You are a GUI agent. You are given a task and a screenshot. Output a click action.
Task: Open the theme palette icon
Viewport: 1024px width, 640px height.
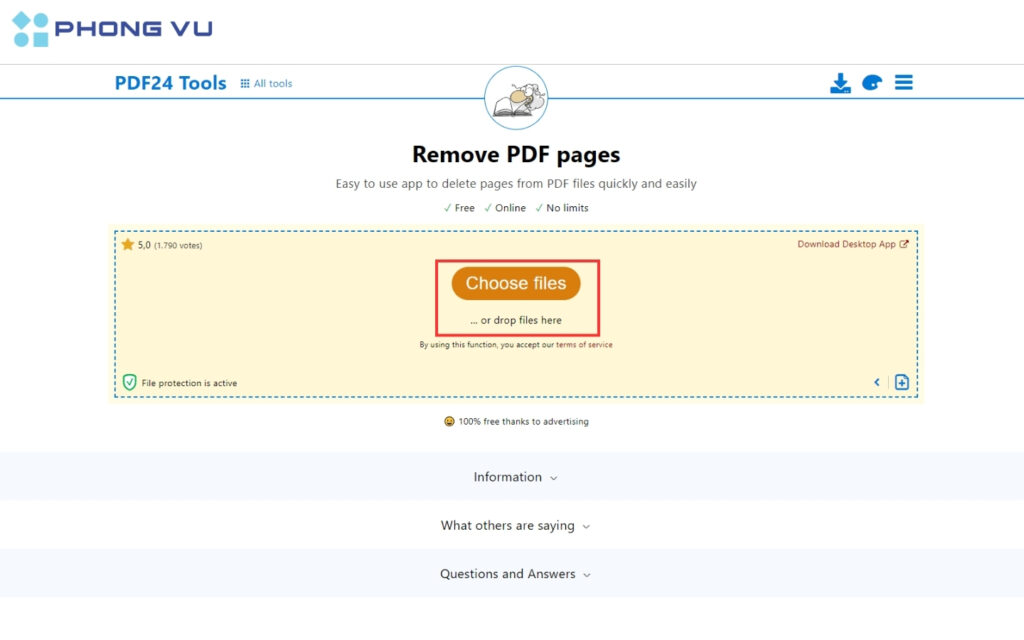tap(871, 83)
